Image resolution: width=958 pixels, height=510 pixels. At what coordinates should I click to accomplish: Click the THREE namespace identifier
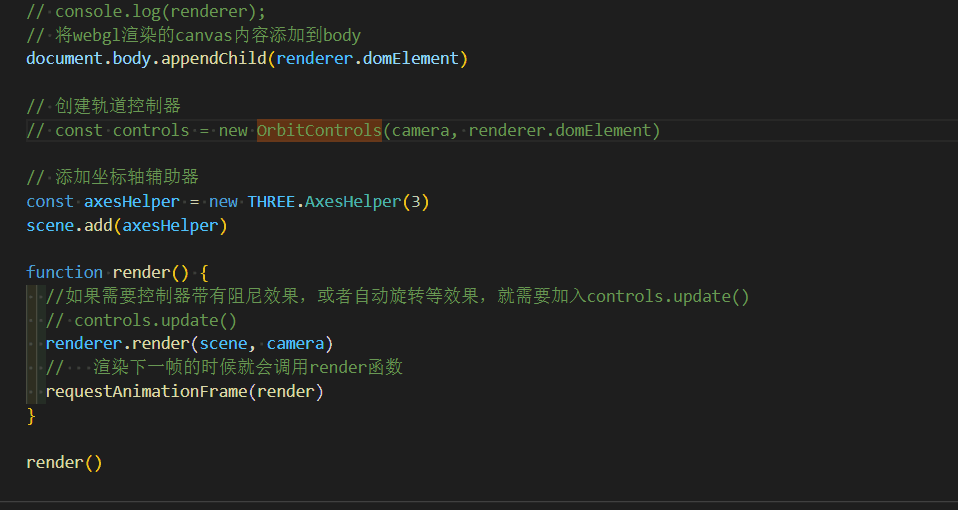click(271, 202)
